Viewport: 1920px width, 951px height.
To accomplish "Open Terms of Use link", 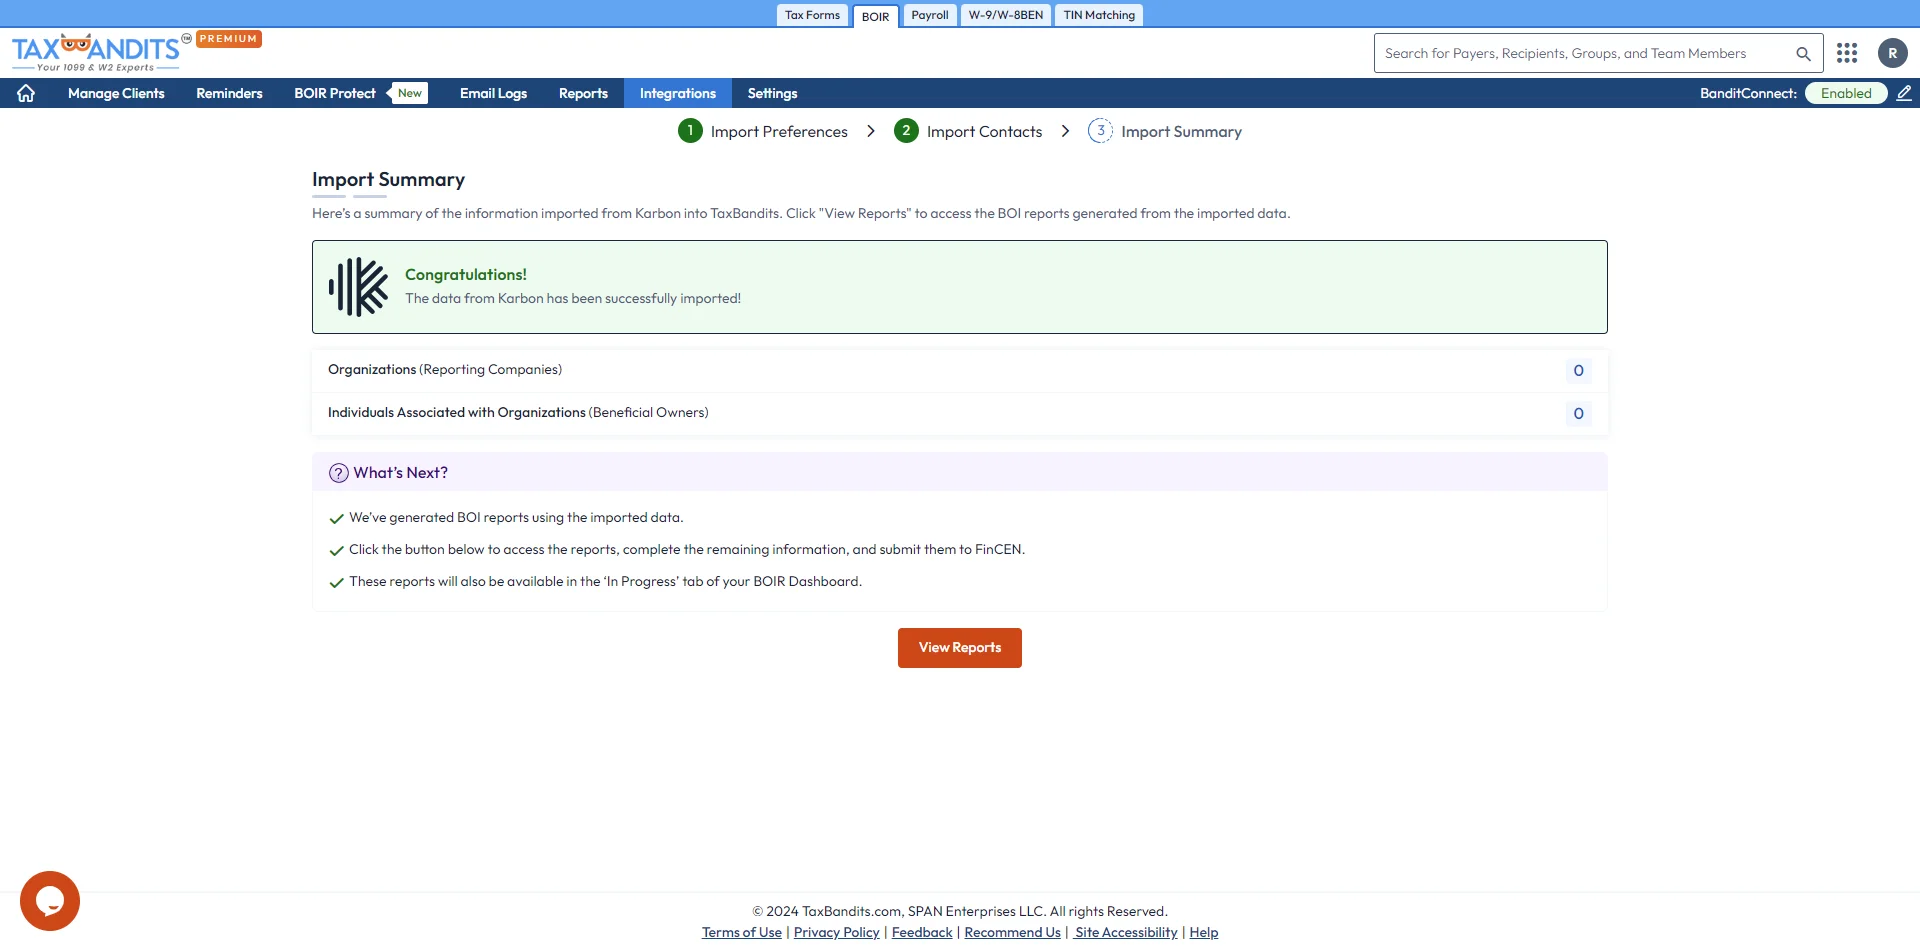I will 742,932.
